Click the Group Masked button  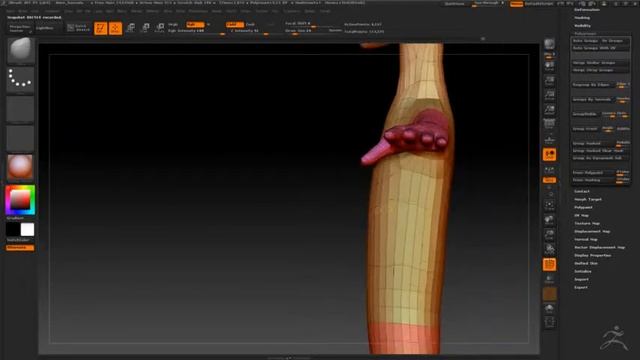point(593,144)
